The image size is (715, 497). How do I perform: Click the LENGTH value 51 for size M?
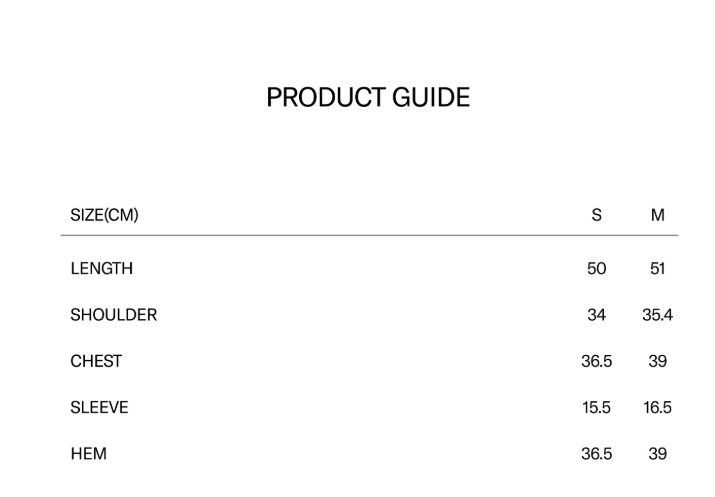pyautogui.click(x=657, y=268)
